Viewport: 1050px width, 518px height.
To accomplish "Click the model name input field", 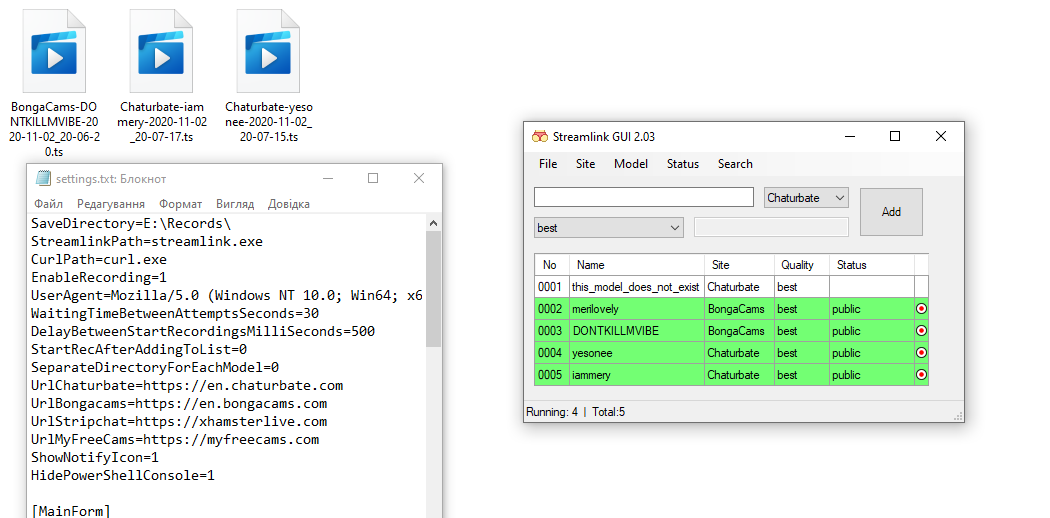I will (x=643, y=197).
